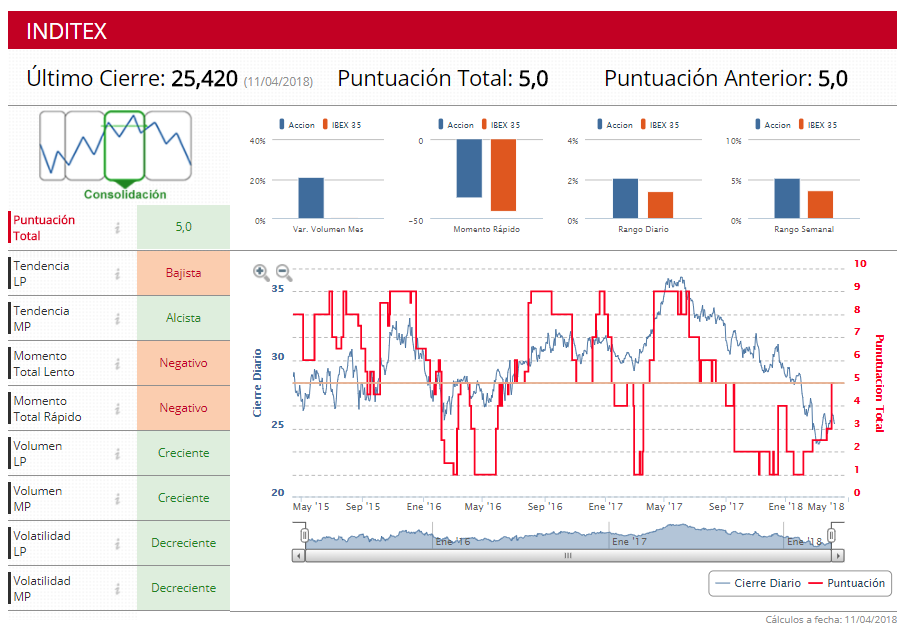Toggle Puntuación series in legend
The image size is (904, 628).
pyautogui.click(x=846, y=583)
